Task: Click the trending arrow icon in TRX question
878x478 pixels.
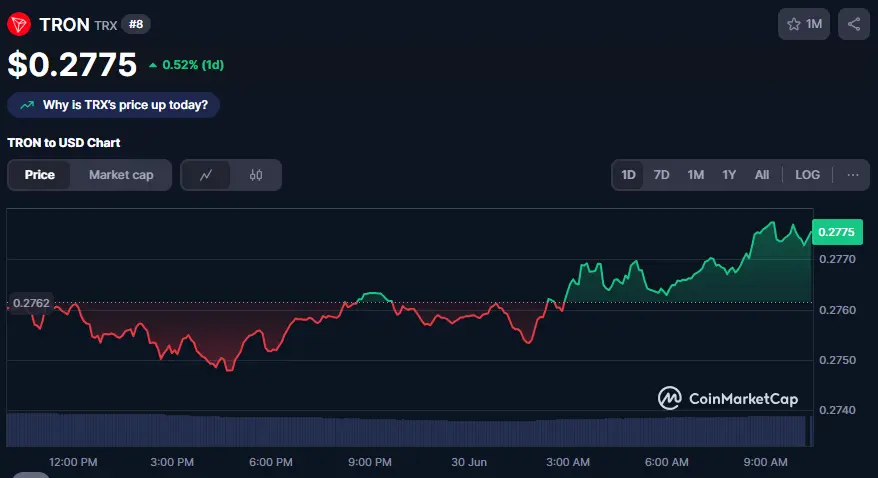Action: tap(27, 105)
